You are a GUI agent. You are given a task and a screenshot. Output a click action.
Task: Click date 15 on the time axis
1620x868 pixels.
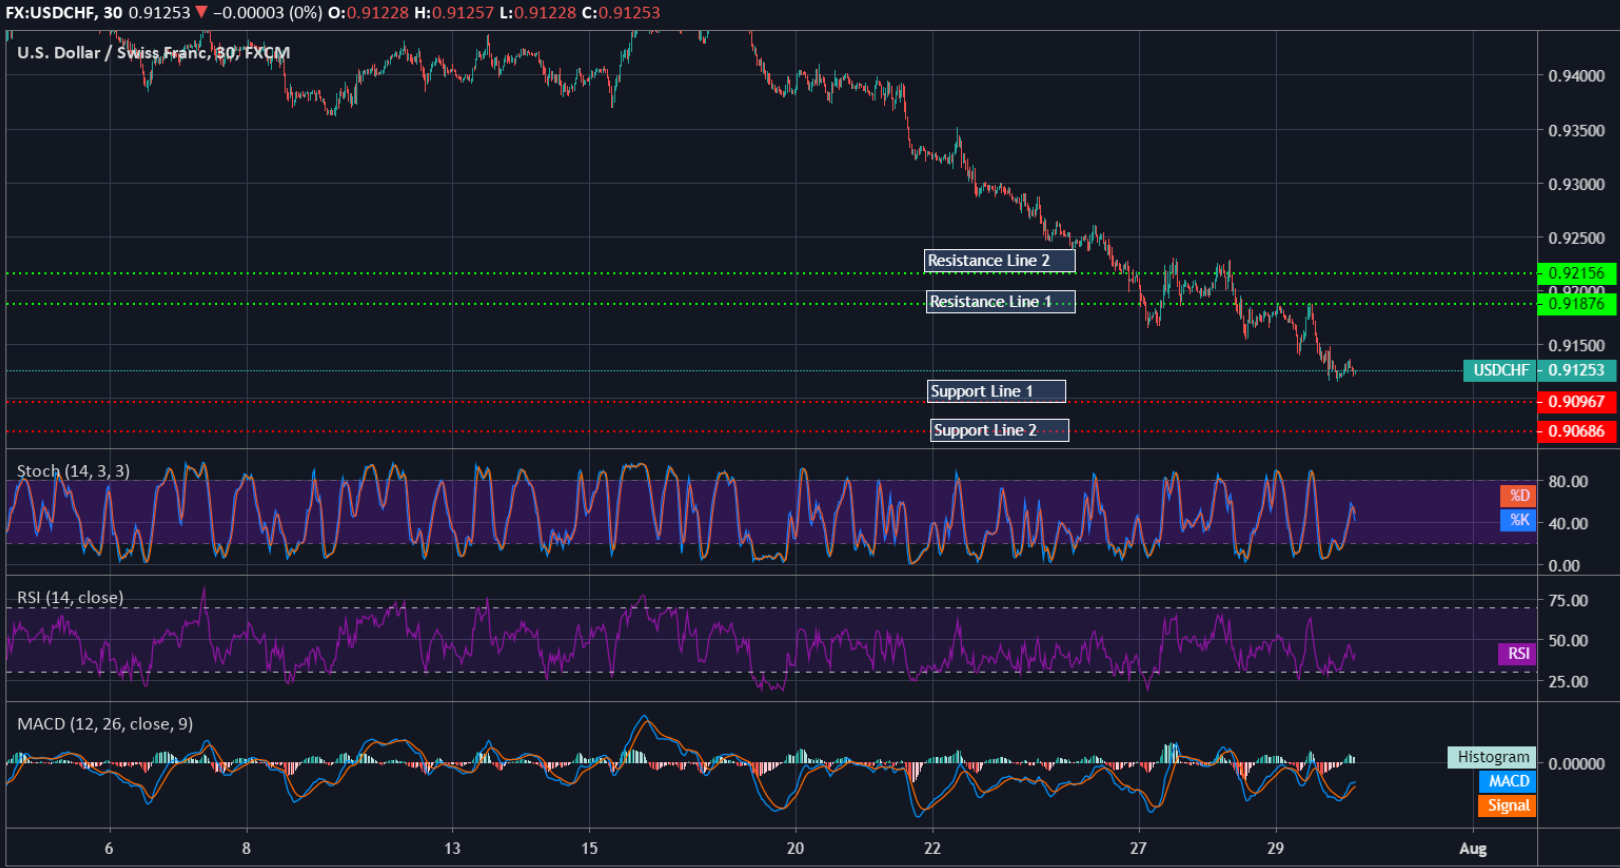[x=590, y=849]
